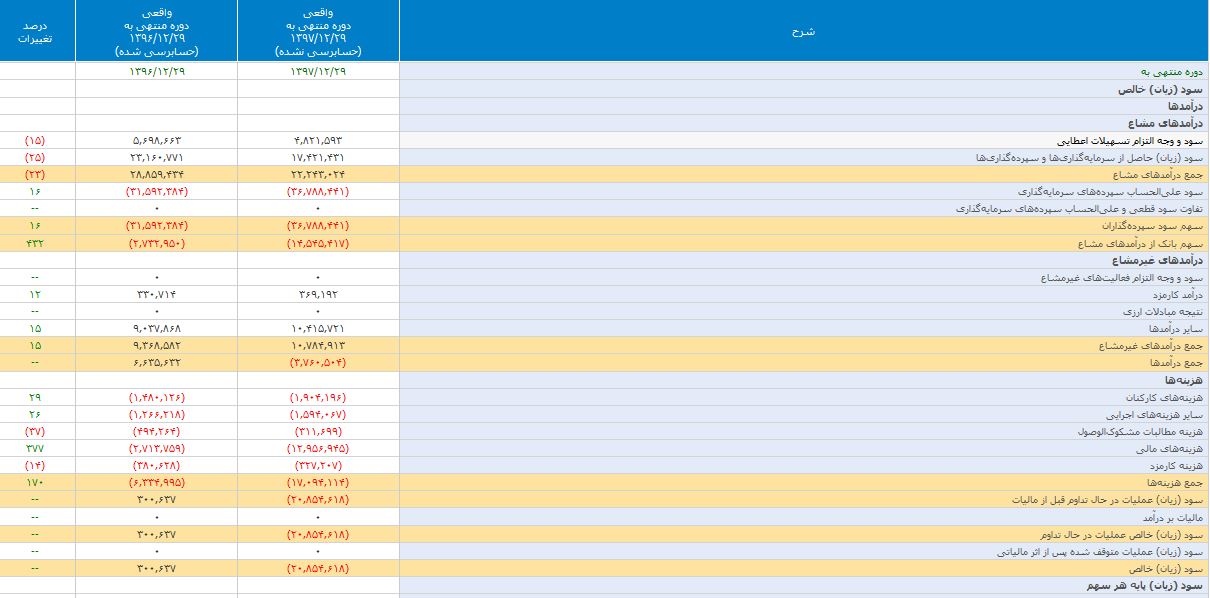This screenshot has width=1210, height=598.
Task: Select the 'سایر درآمدها' row label
Action: (1175, 328)
